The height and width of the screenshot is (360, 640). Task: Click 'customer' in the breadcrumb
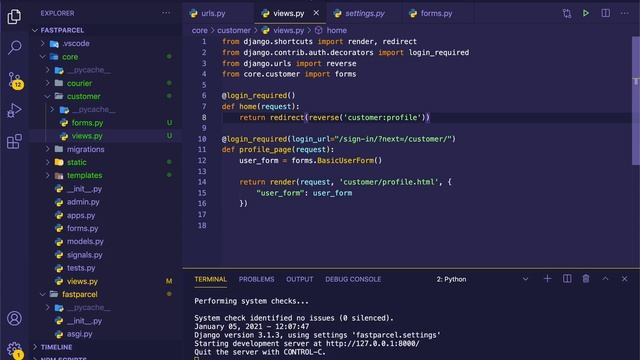point(234,30)
